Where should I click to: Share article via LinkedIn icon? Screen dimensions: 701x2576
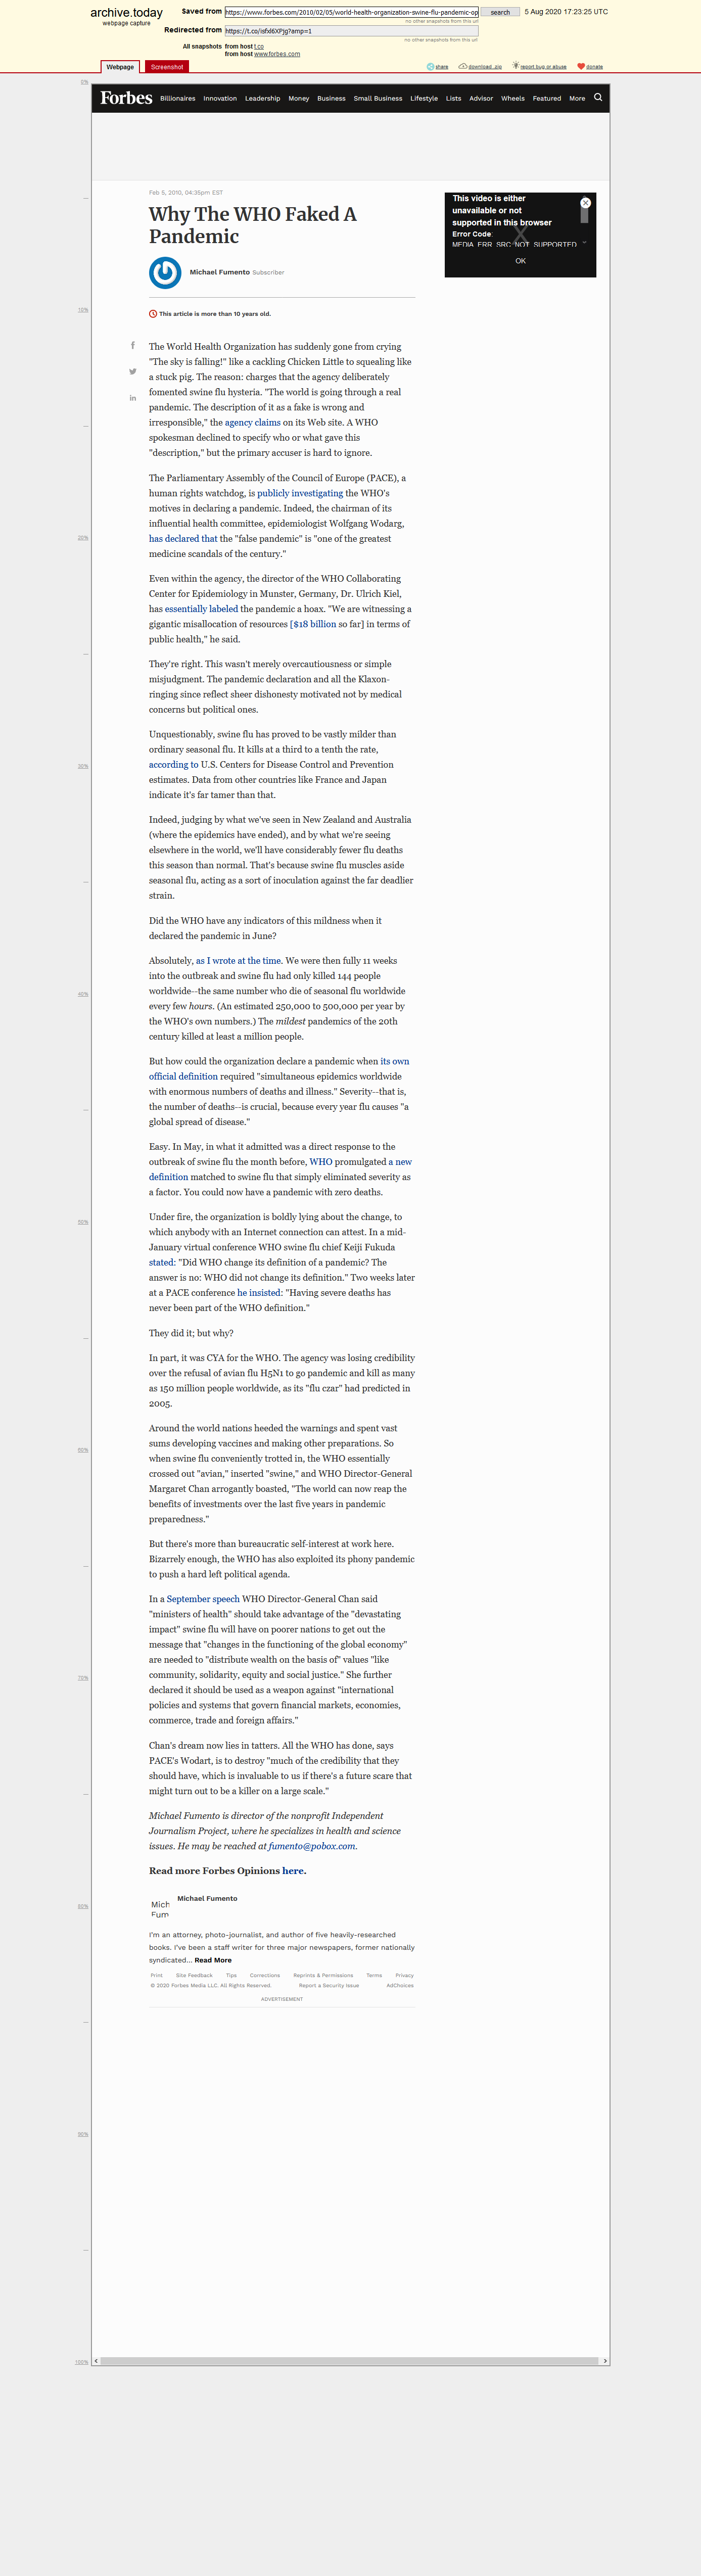(132, 398)
